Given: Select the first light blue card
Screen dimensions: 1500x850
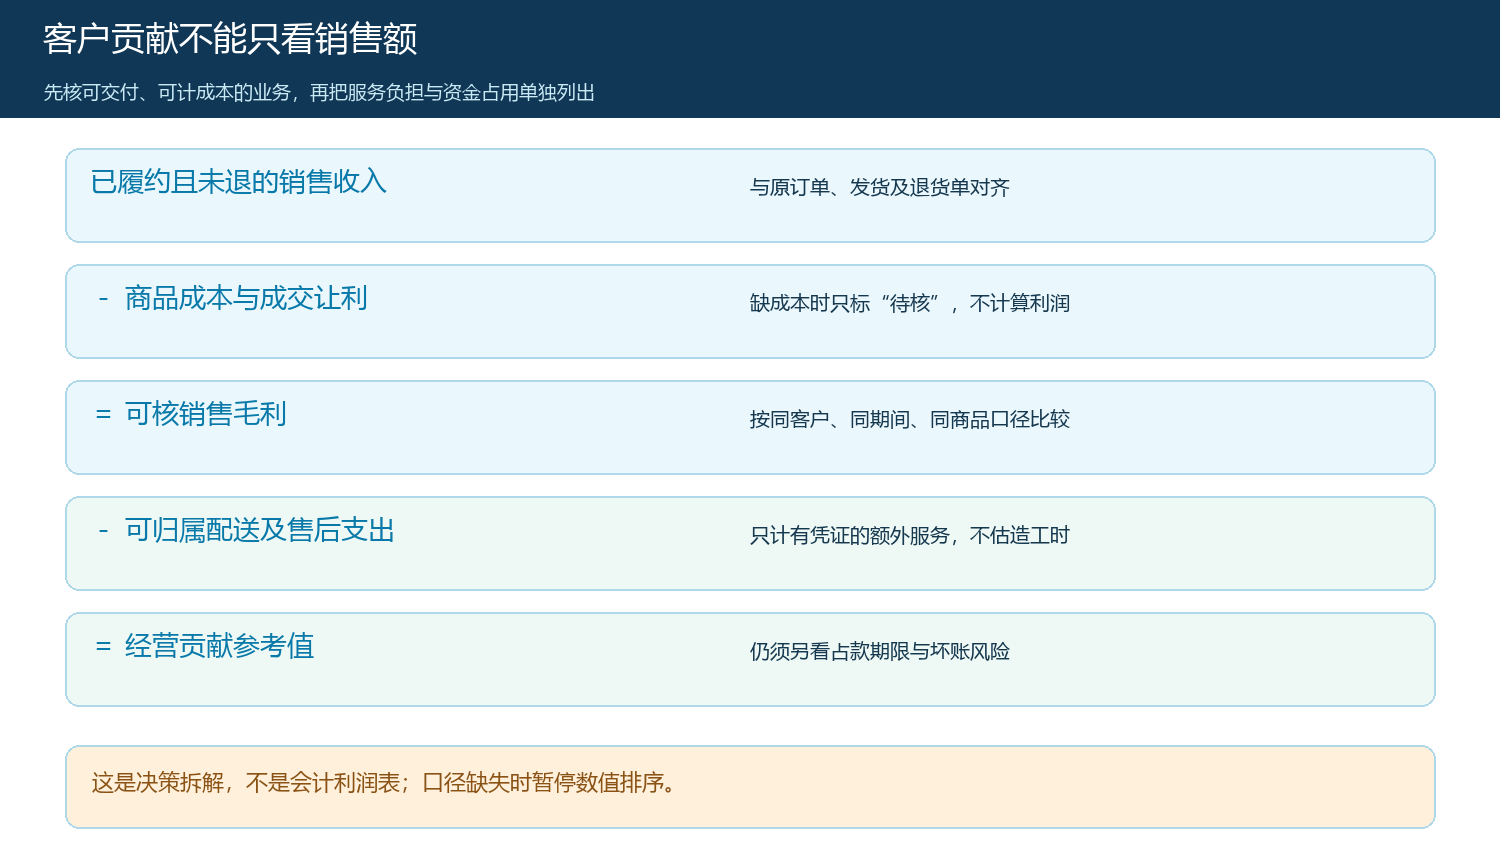Looking at the screenshot, I should pos(750,196).
